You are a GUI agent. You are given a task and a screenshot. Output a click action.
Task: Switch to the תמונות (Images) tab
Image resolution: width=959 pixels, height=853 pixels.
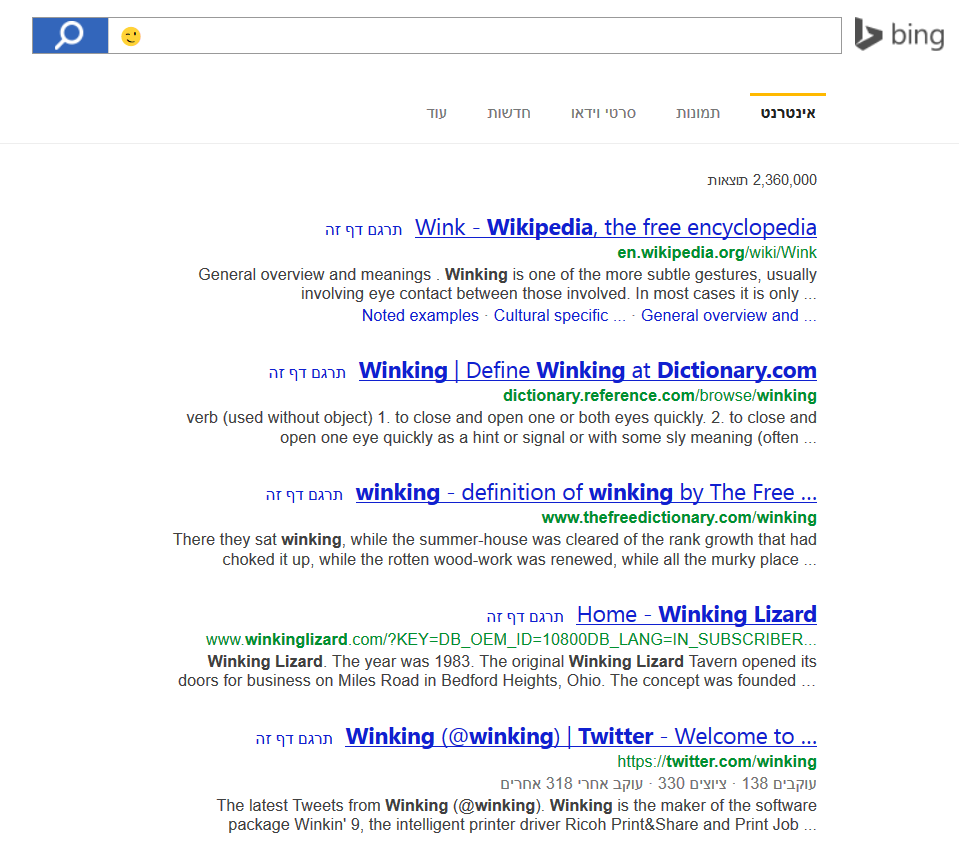698,113
